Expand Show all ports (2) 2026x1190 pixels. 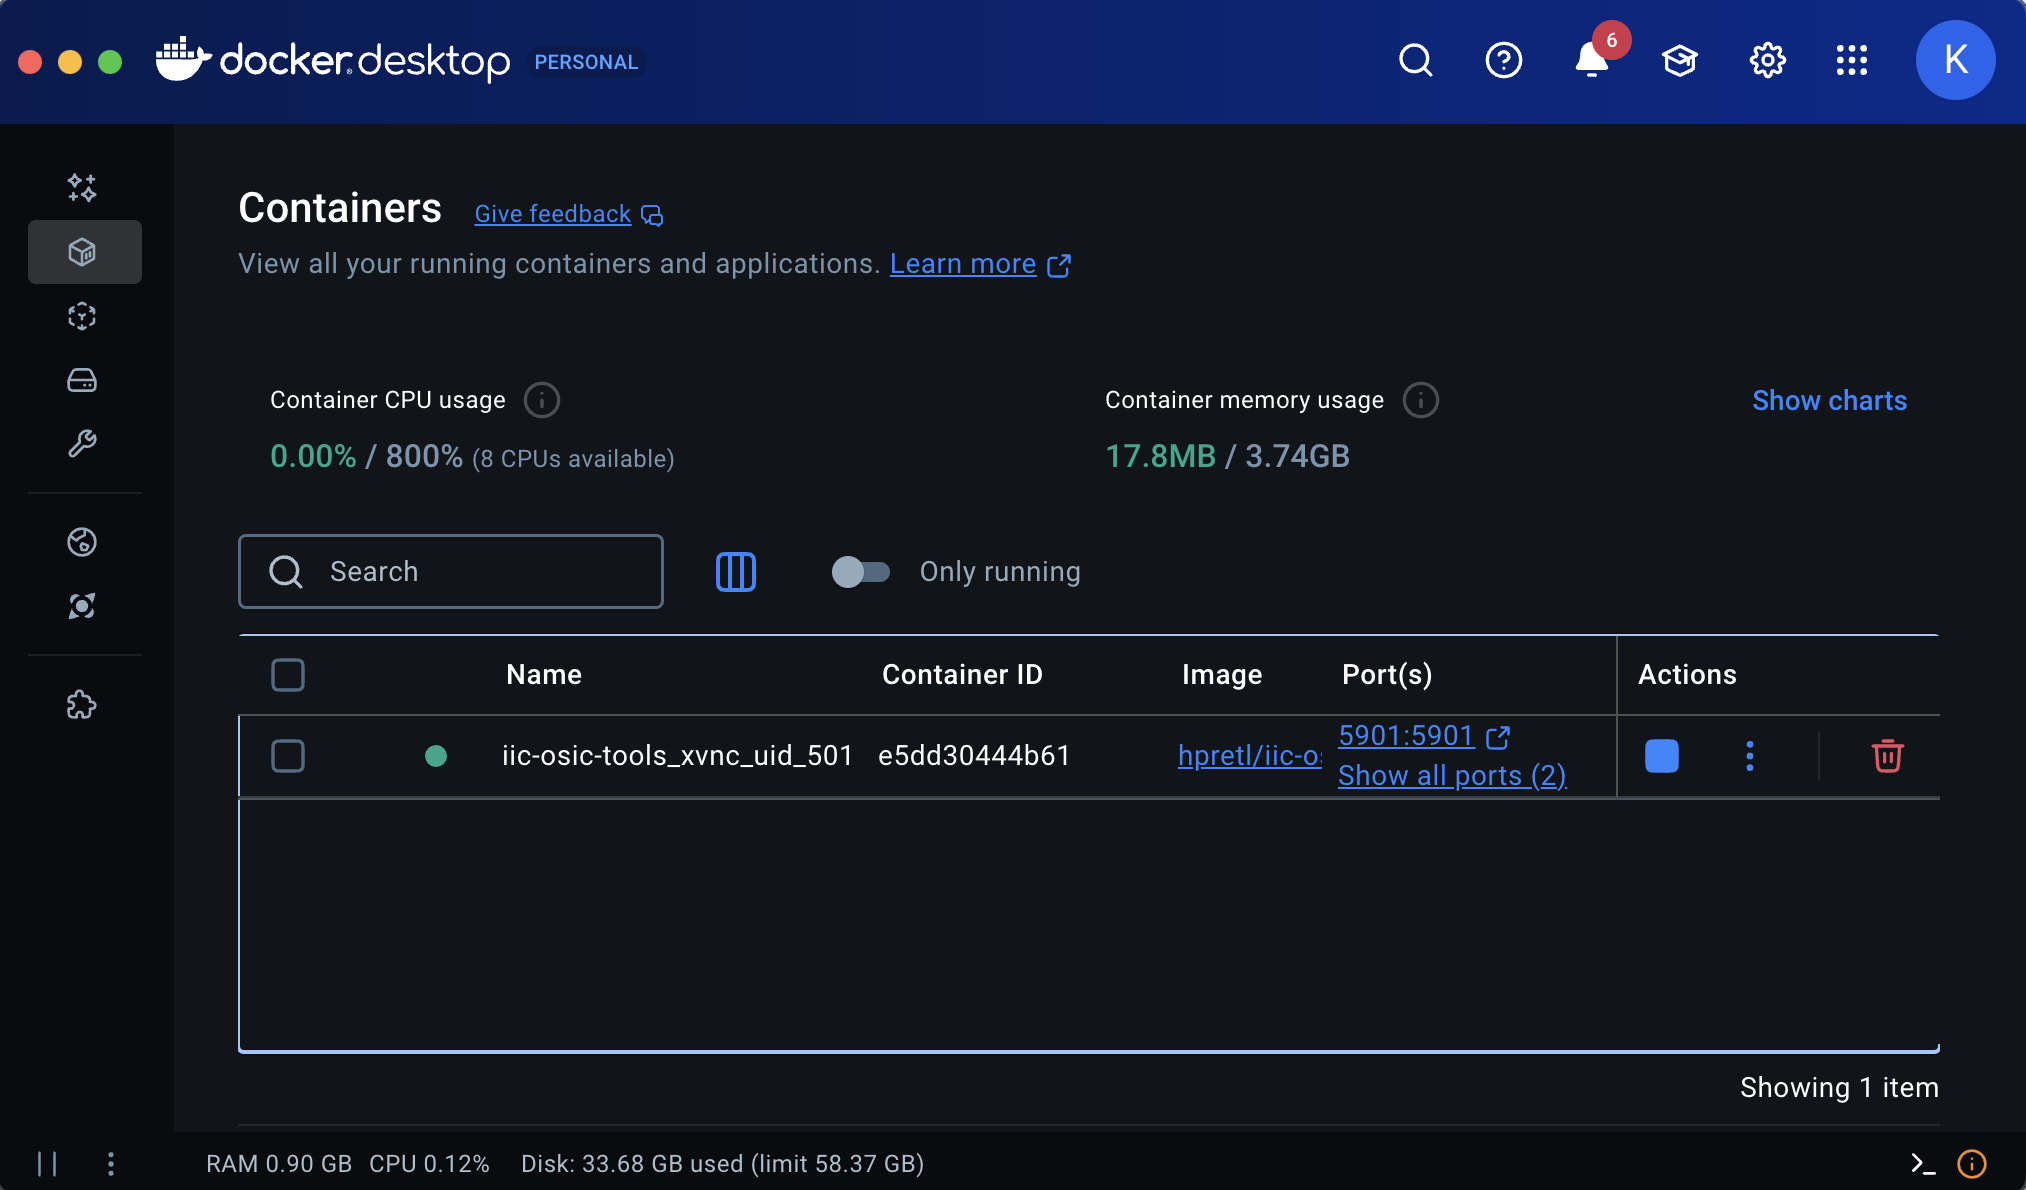tap(1451, 776)
